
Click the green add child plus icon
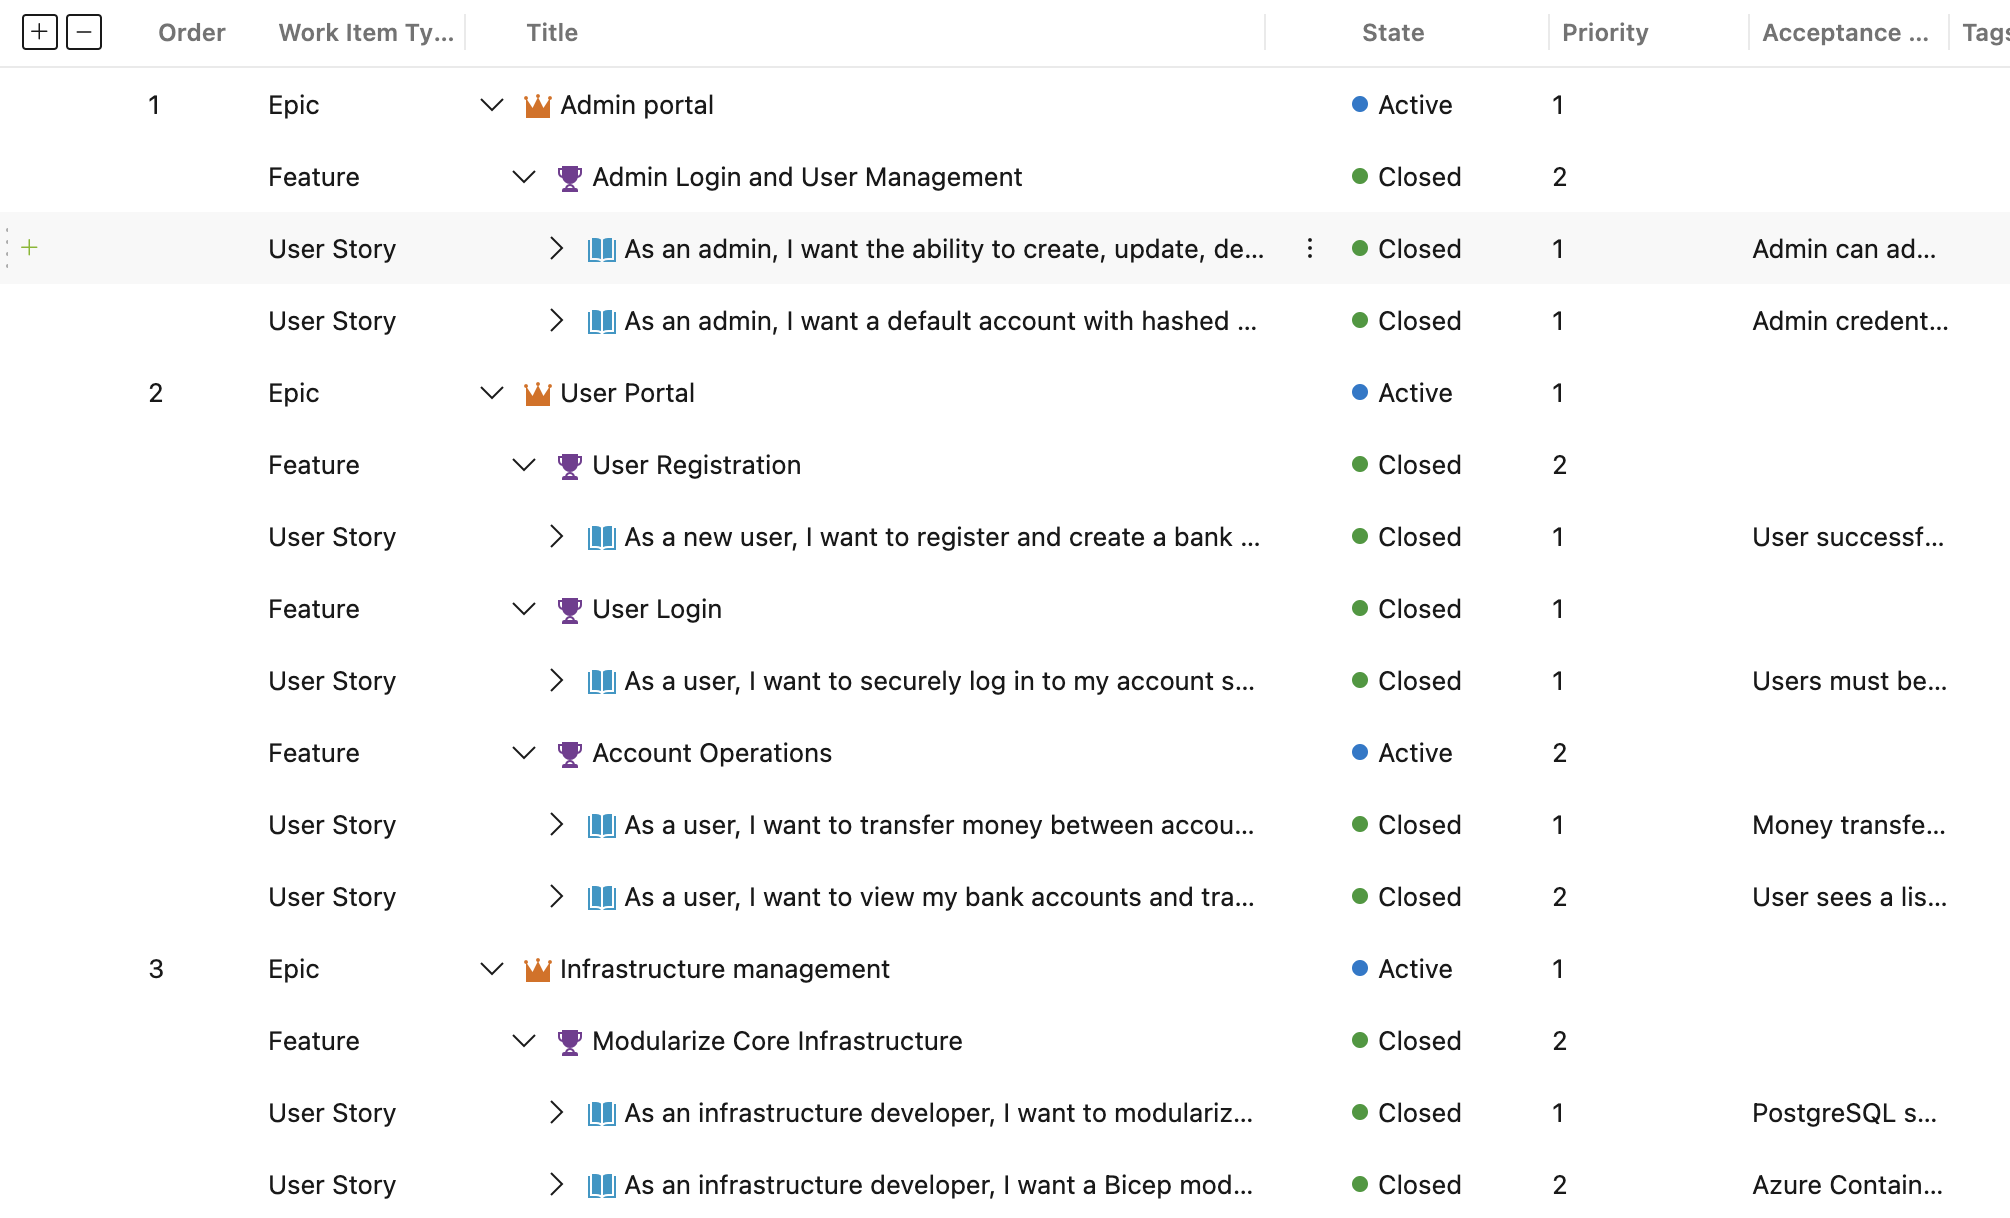tap(30, 247)
